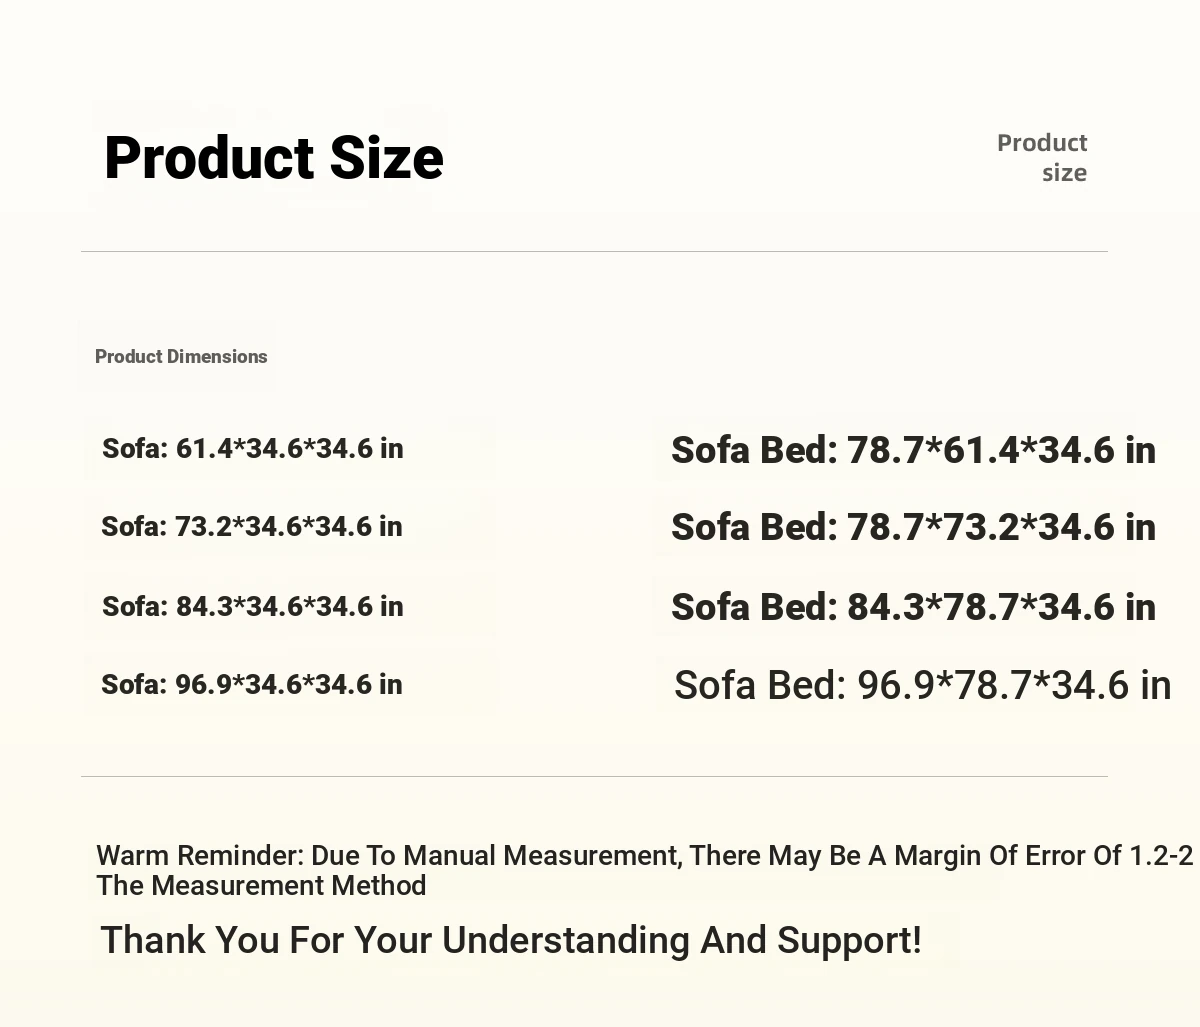1200x1027 pixels.
Task: Select the "Product Dimensions" label
Action: point(181,357)
